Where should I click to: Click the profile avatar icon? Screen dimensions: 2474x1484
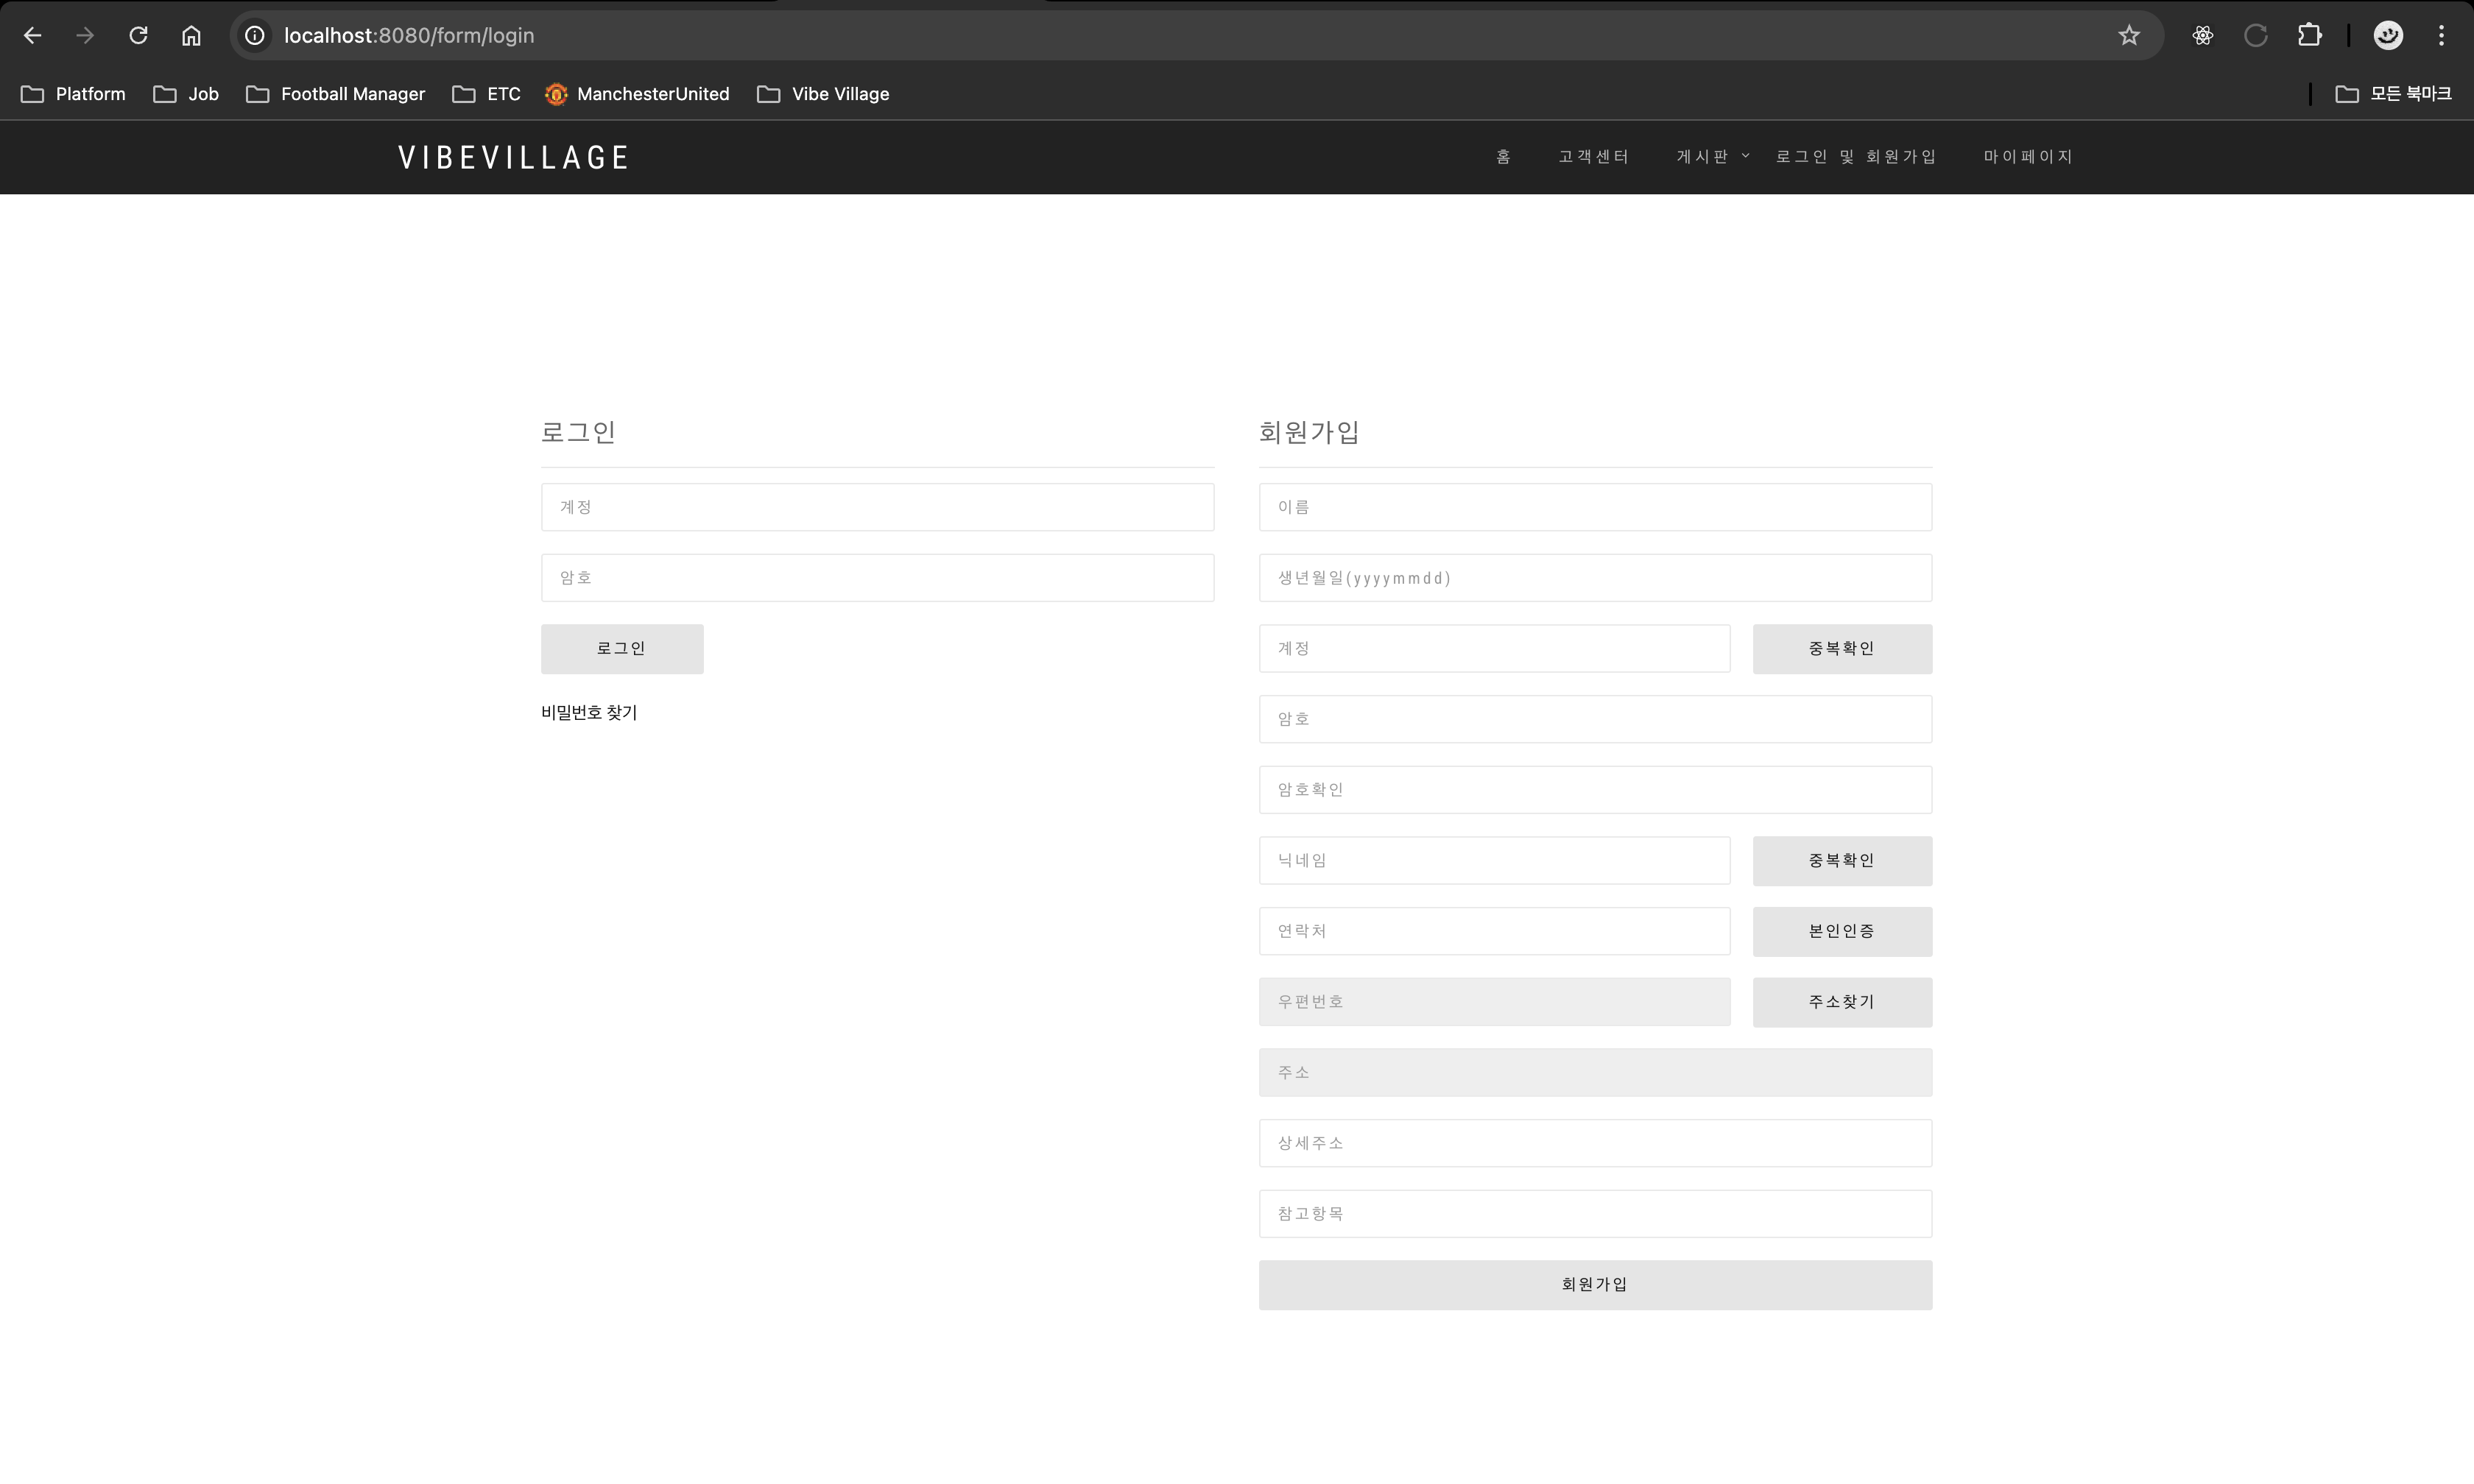2388,36
